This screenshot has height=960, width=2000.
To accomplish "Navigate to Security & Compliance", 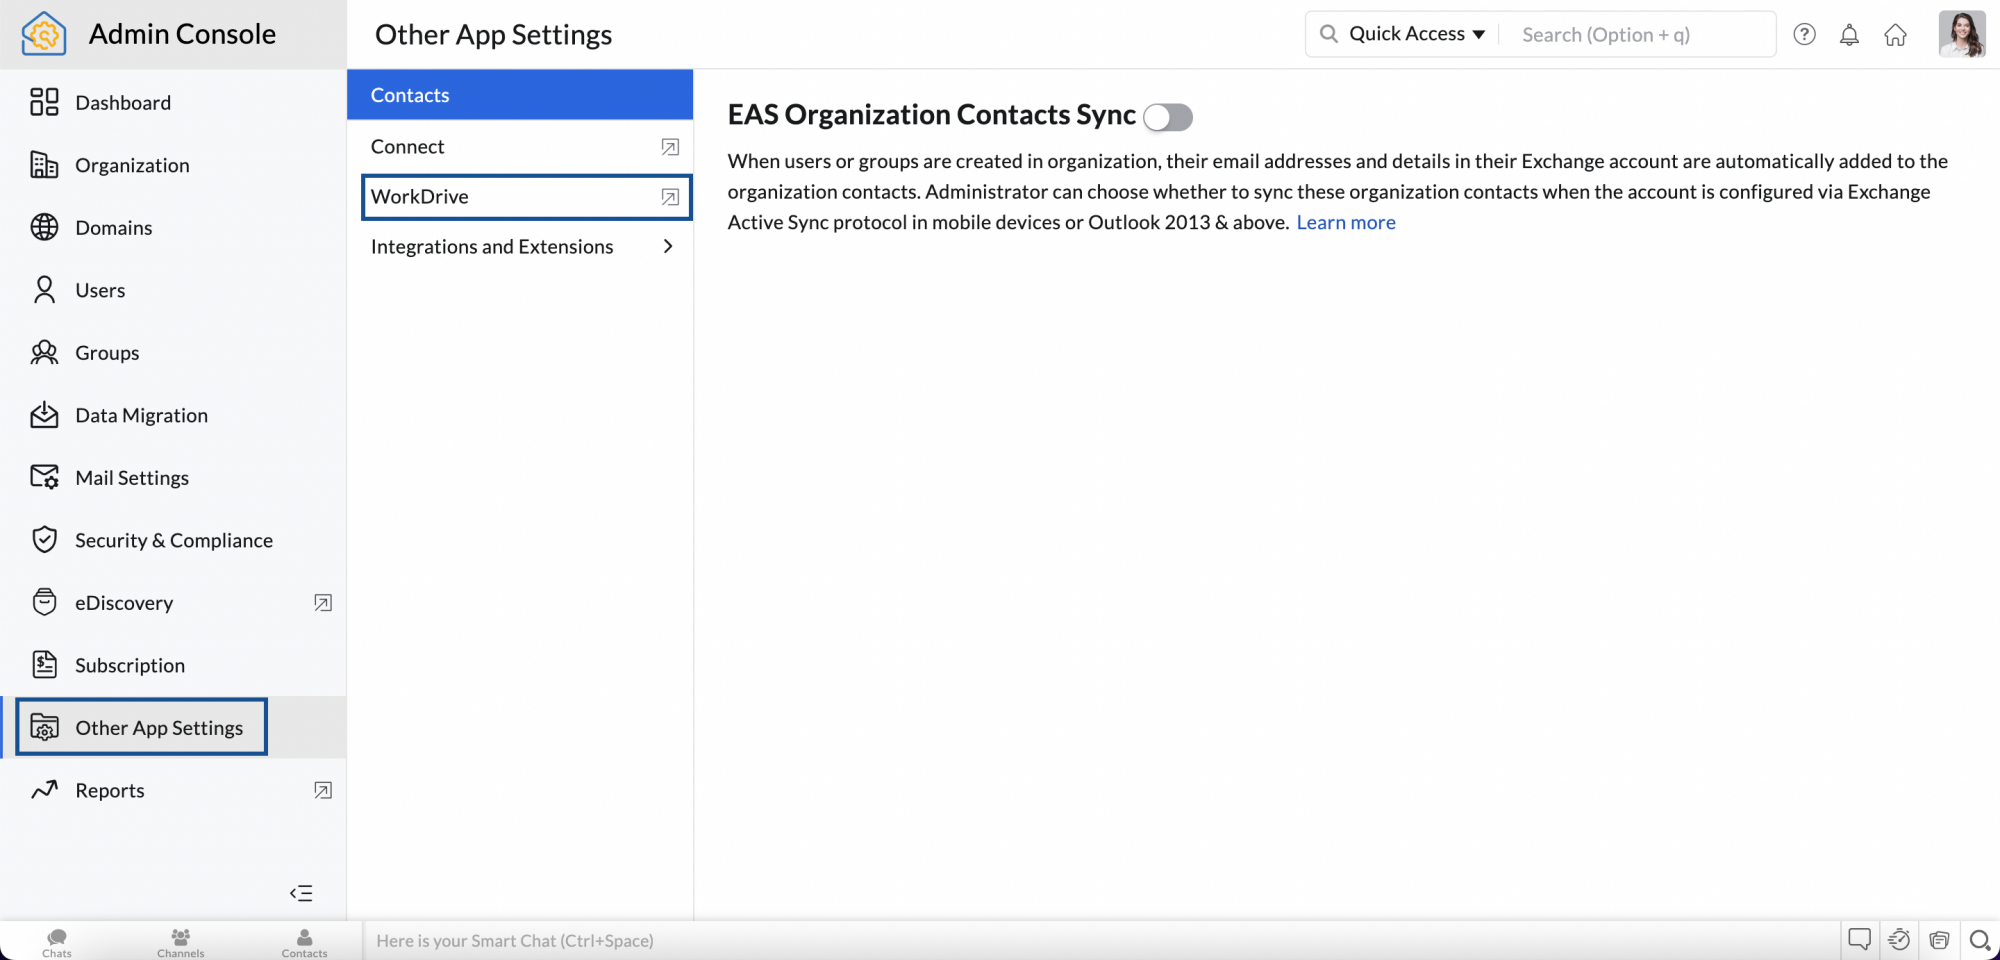I will pyautogui.click(x=173, y=541).
